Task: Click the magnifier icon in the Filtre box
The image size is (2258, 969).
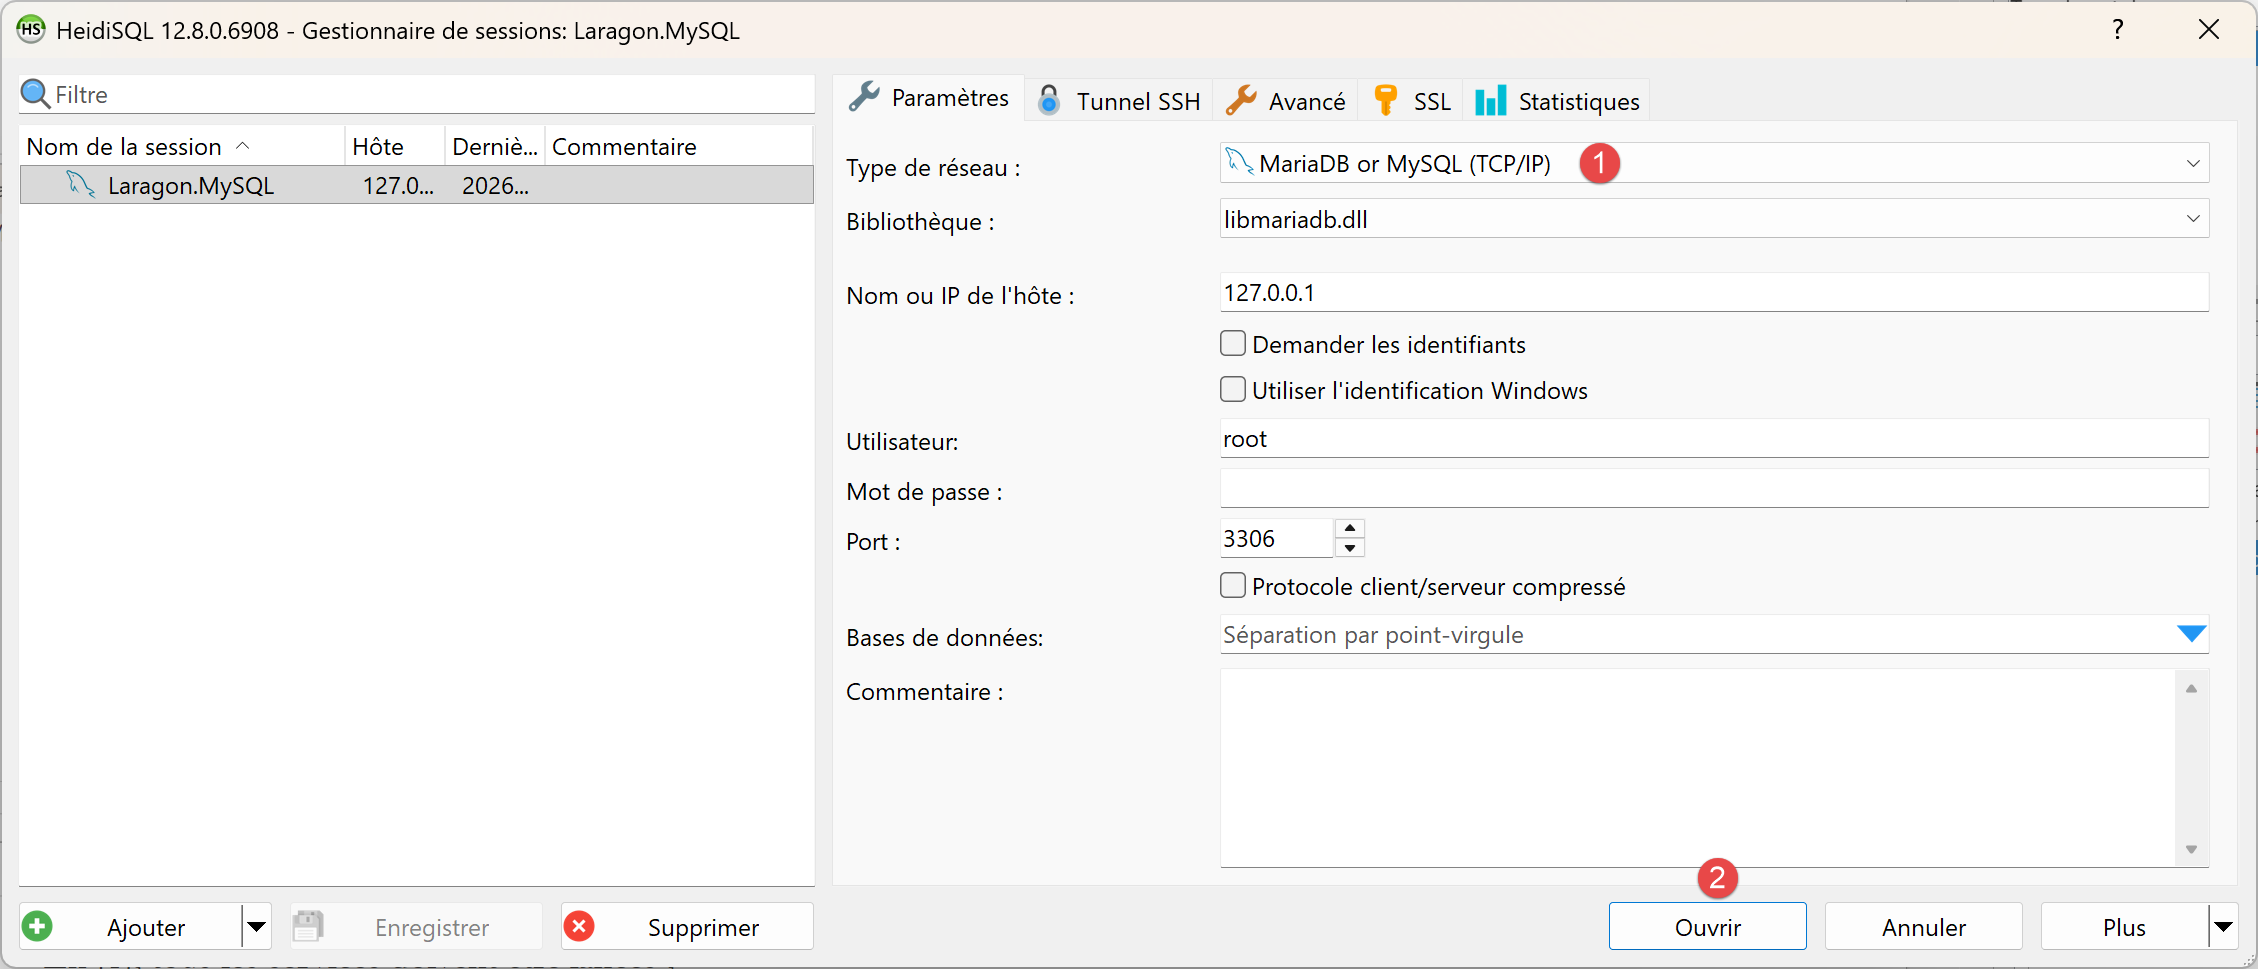Action: coord(35,94)
